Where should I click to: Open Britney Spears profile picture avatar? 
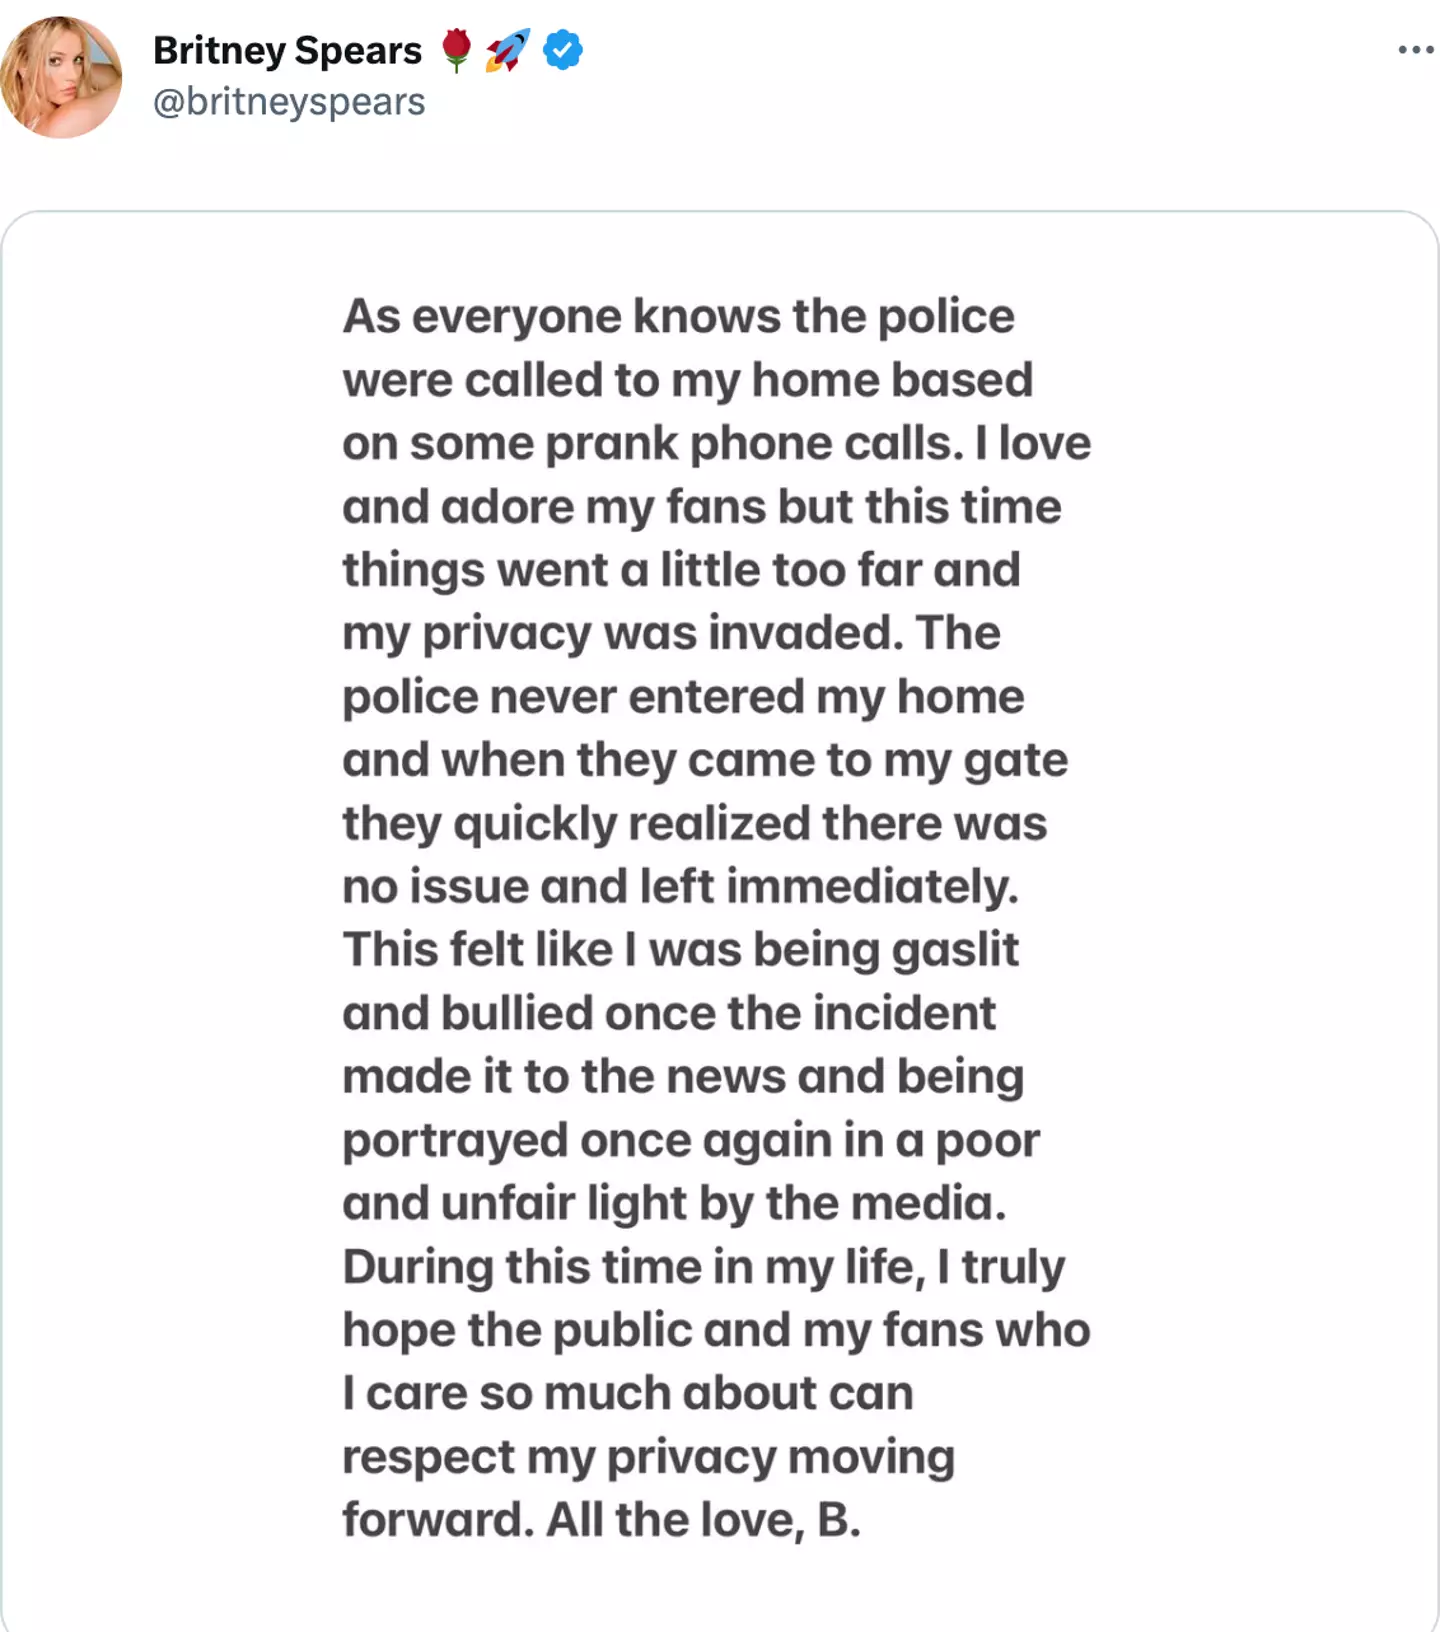61,77
